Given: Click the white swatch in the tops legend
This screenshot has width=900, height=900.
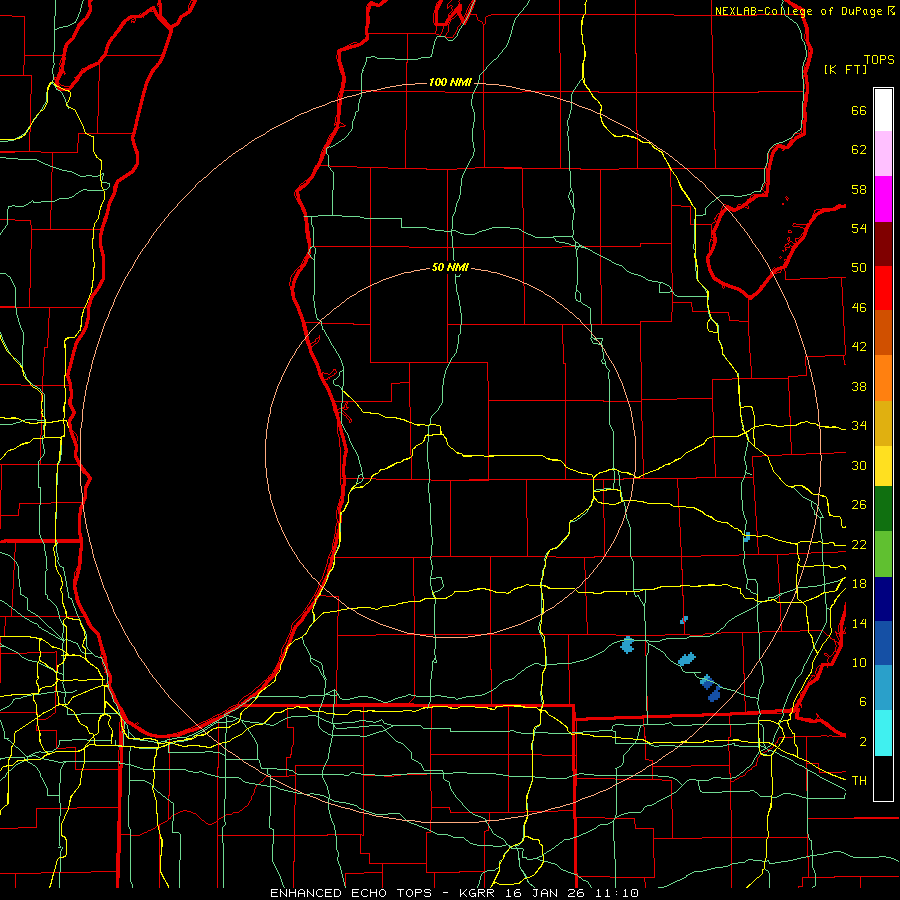Looking at the screenshot, I should click(x=883, y=110).
